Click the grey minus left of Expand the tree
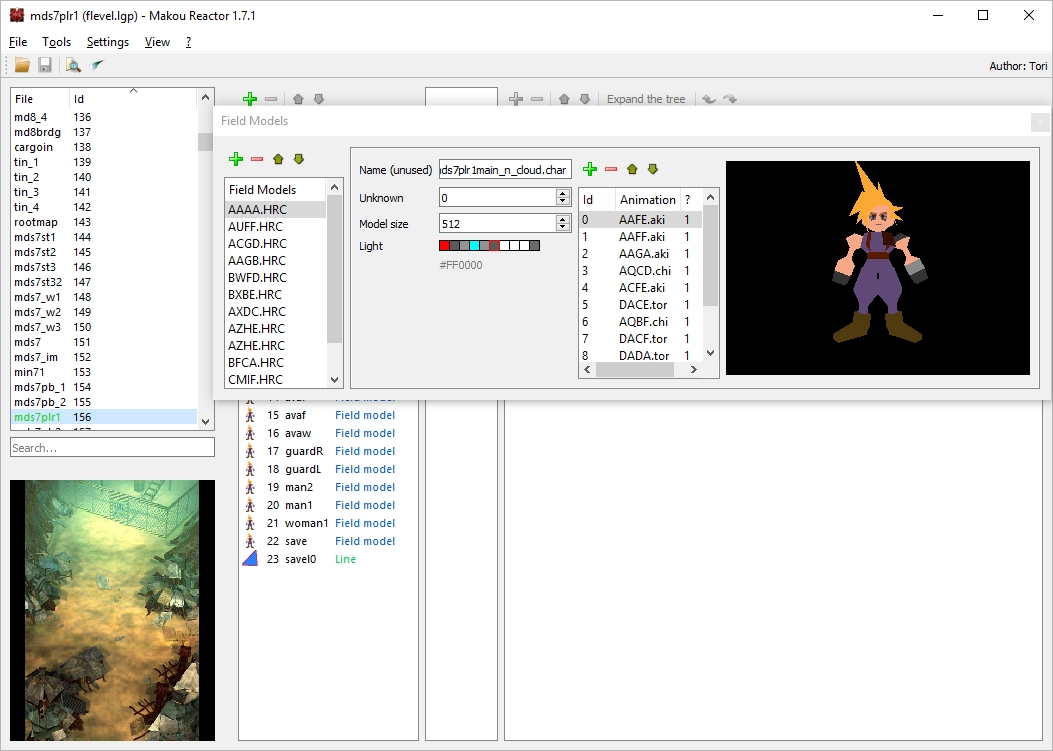 [537, 99]
